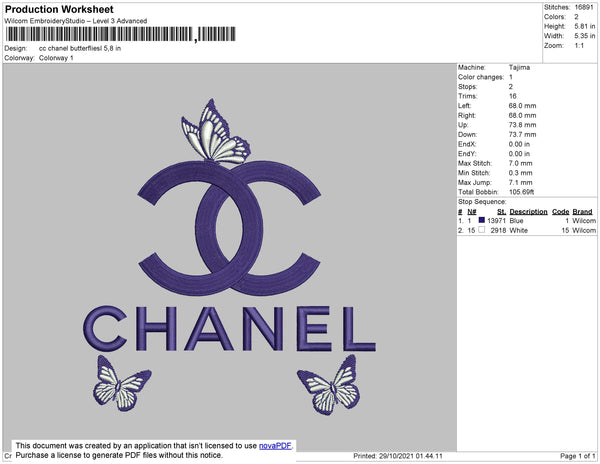This screenshot has height=464, width=600.
Task: Click the 'N#' column header
Action: tap(472, 212)
